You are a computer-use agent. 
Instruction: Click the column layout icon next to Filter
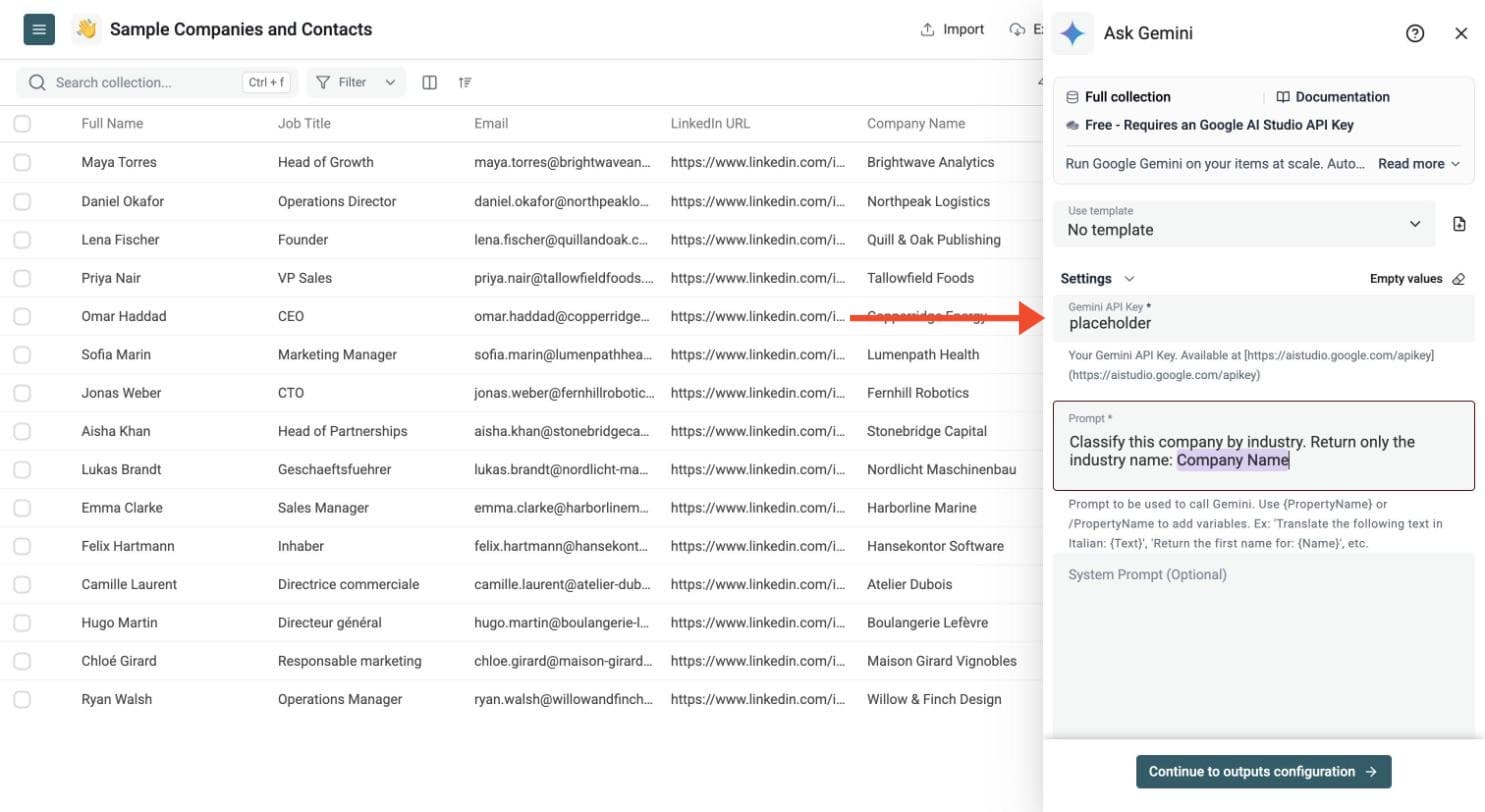pos(430,83)
